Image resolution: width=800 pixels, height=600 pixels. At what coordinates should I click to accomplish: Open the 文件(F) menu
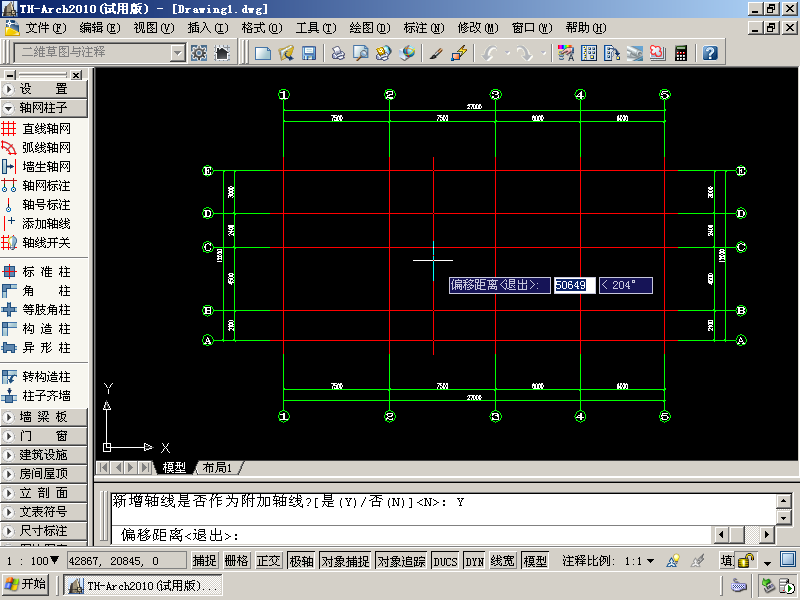(46, 28)
